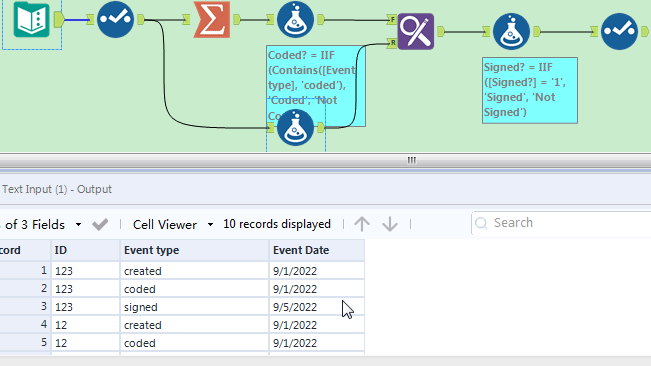The width and height of the screenshot is (651, 366).
Task: Select 'signed' cell in record 3
Action: tap(194, 307)
